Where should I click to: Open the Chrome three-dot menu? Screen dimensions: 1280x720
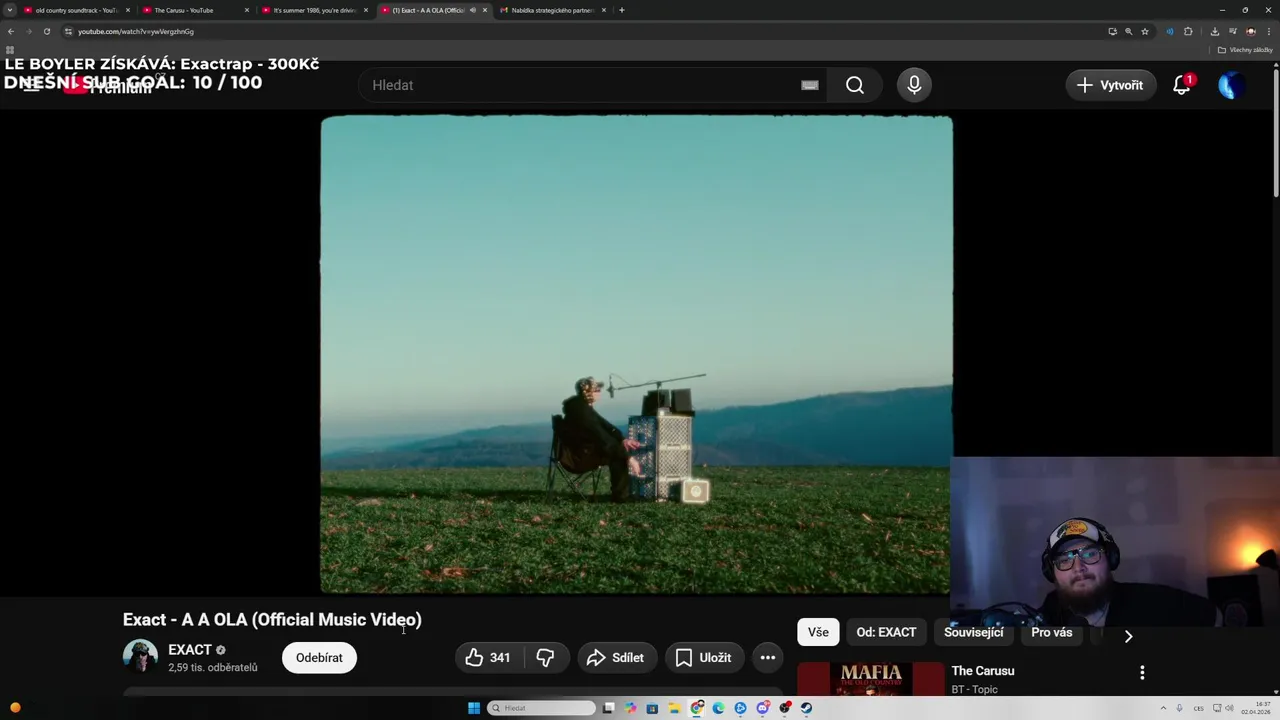1269,31
